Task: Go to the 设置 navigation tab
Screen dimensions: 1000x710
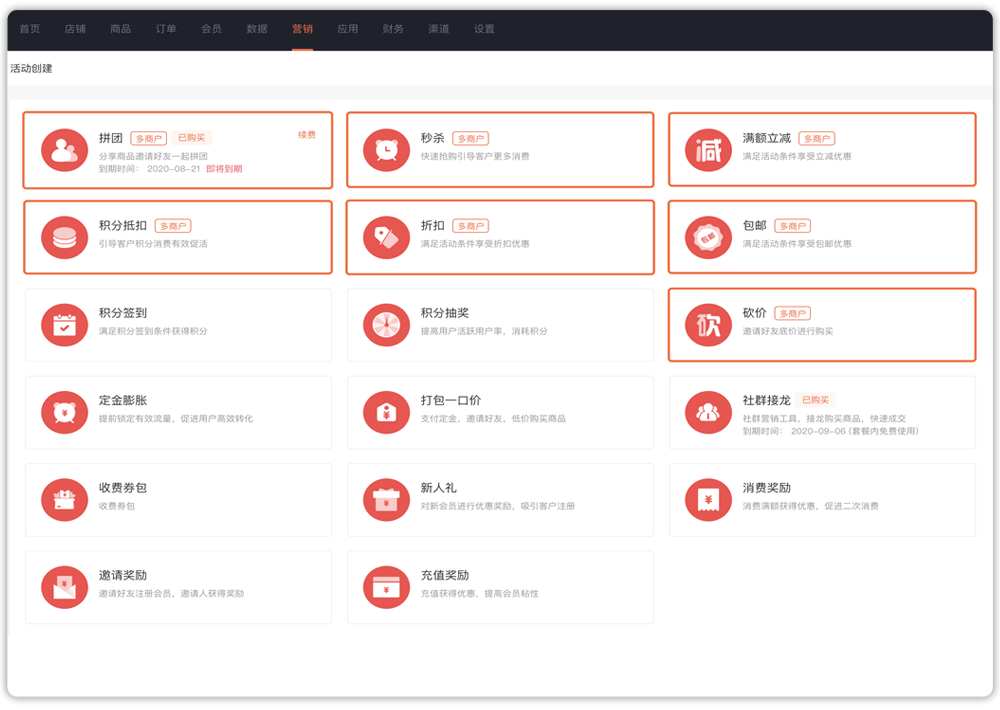Action: tap(484, 29)
